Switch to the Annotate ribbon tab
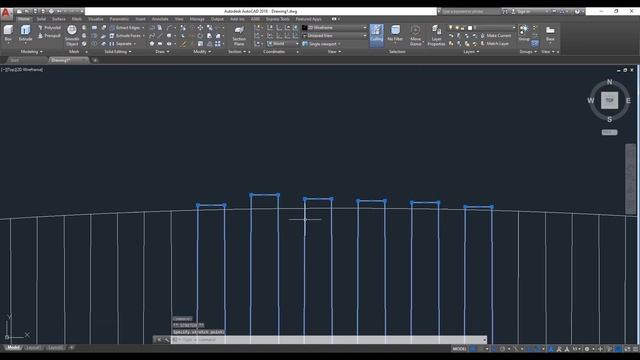The image size is (640, 360). 160,19
